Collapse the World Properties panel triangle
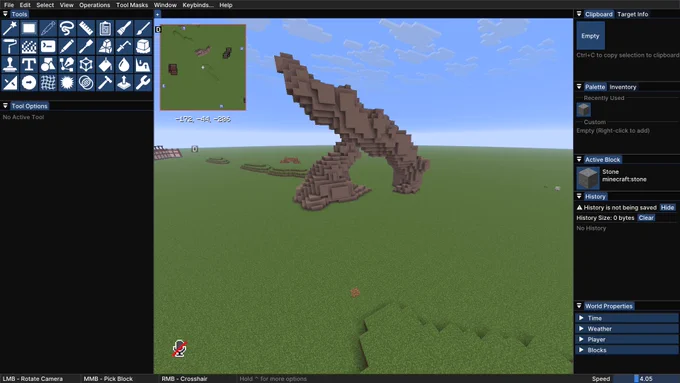This screenshot has height=383, width=680. pos(579,306)
